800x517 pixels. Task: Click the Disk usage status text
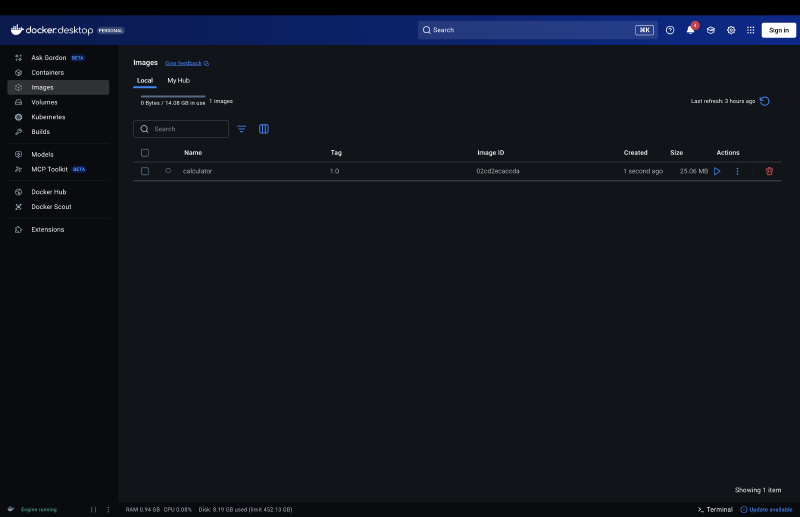[245, 509]
